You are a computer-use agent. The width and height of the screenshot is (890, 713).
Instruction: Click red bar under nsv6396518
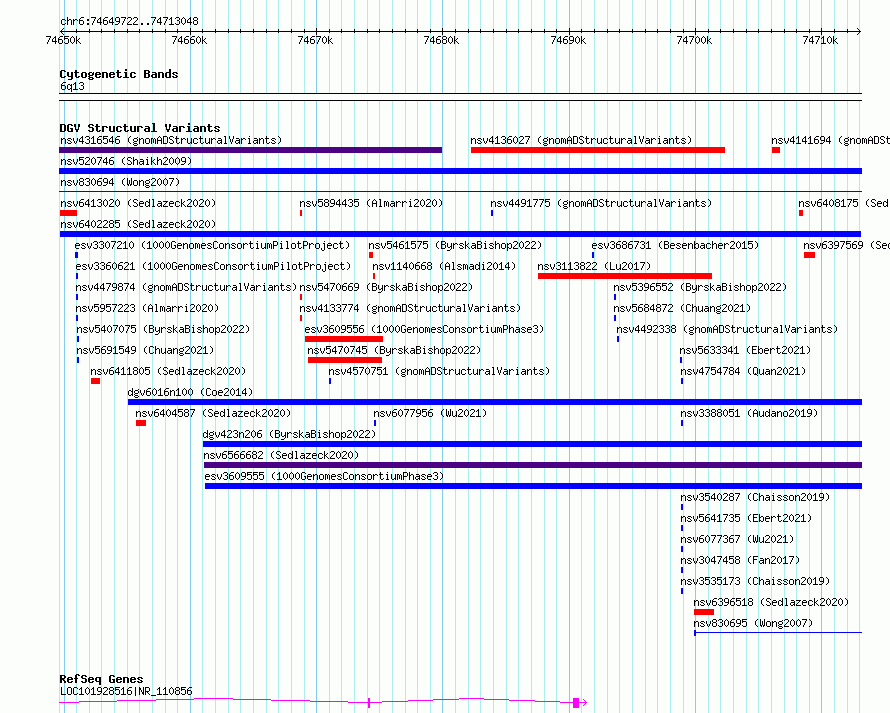tap(704, 612)
